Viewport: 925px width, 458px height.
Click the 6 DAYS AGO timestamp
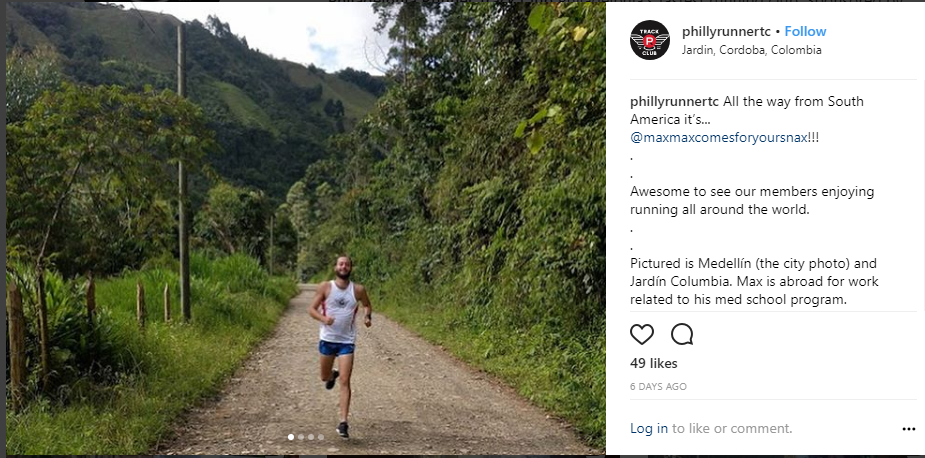[x=658, y=387]
